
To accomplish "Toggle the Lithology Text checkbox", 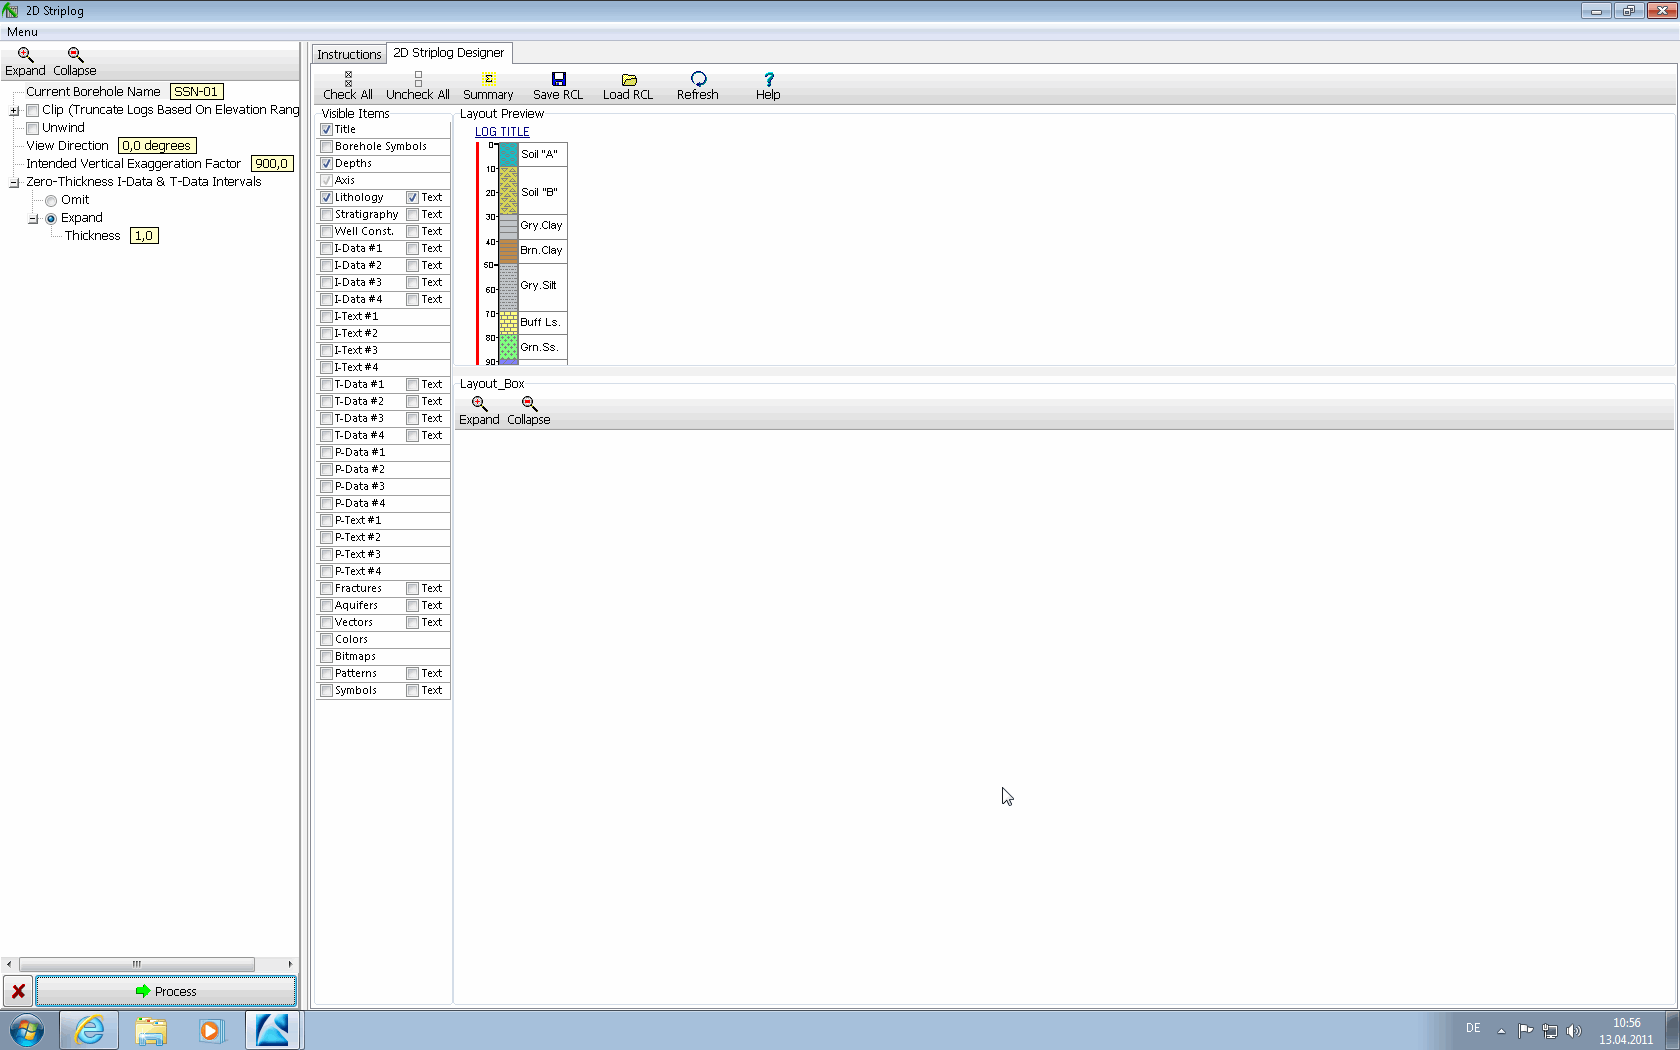I will (412, 197).
